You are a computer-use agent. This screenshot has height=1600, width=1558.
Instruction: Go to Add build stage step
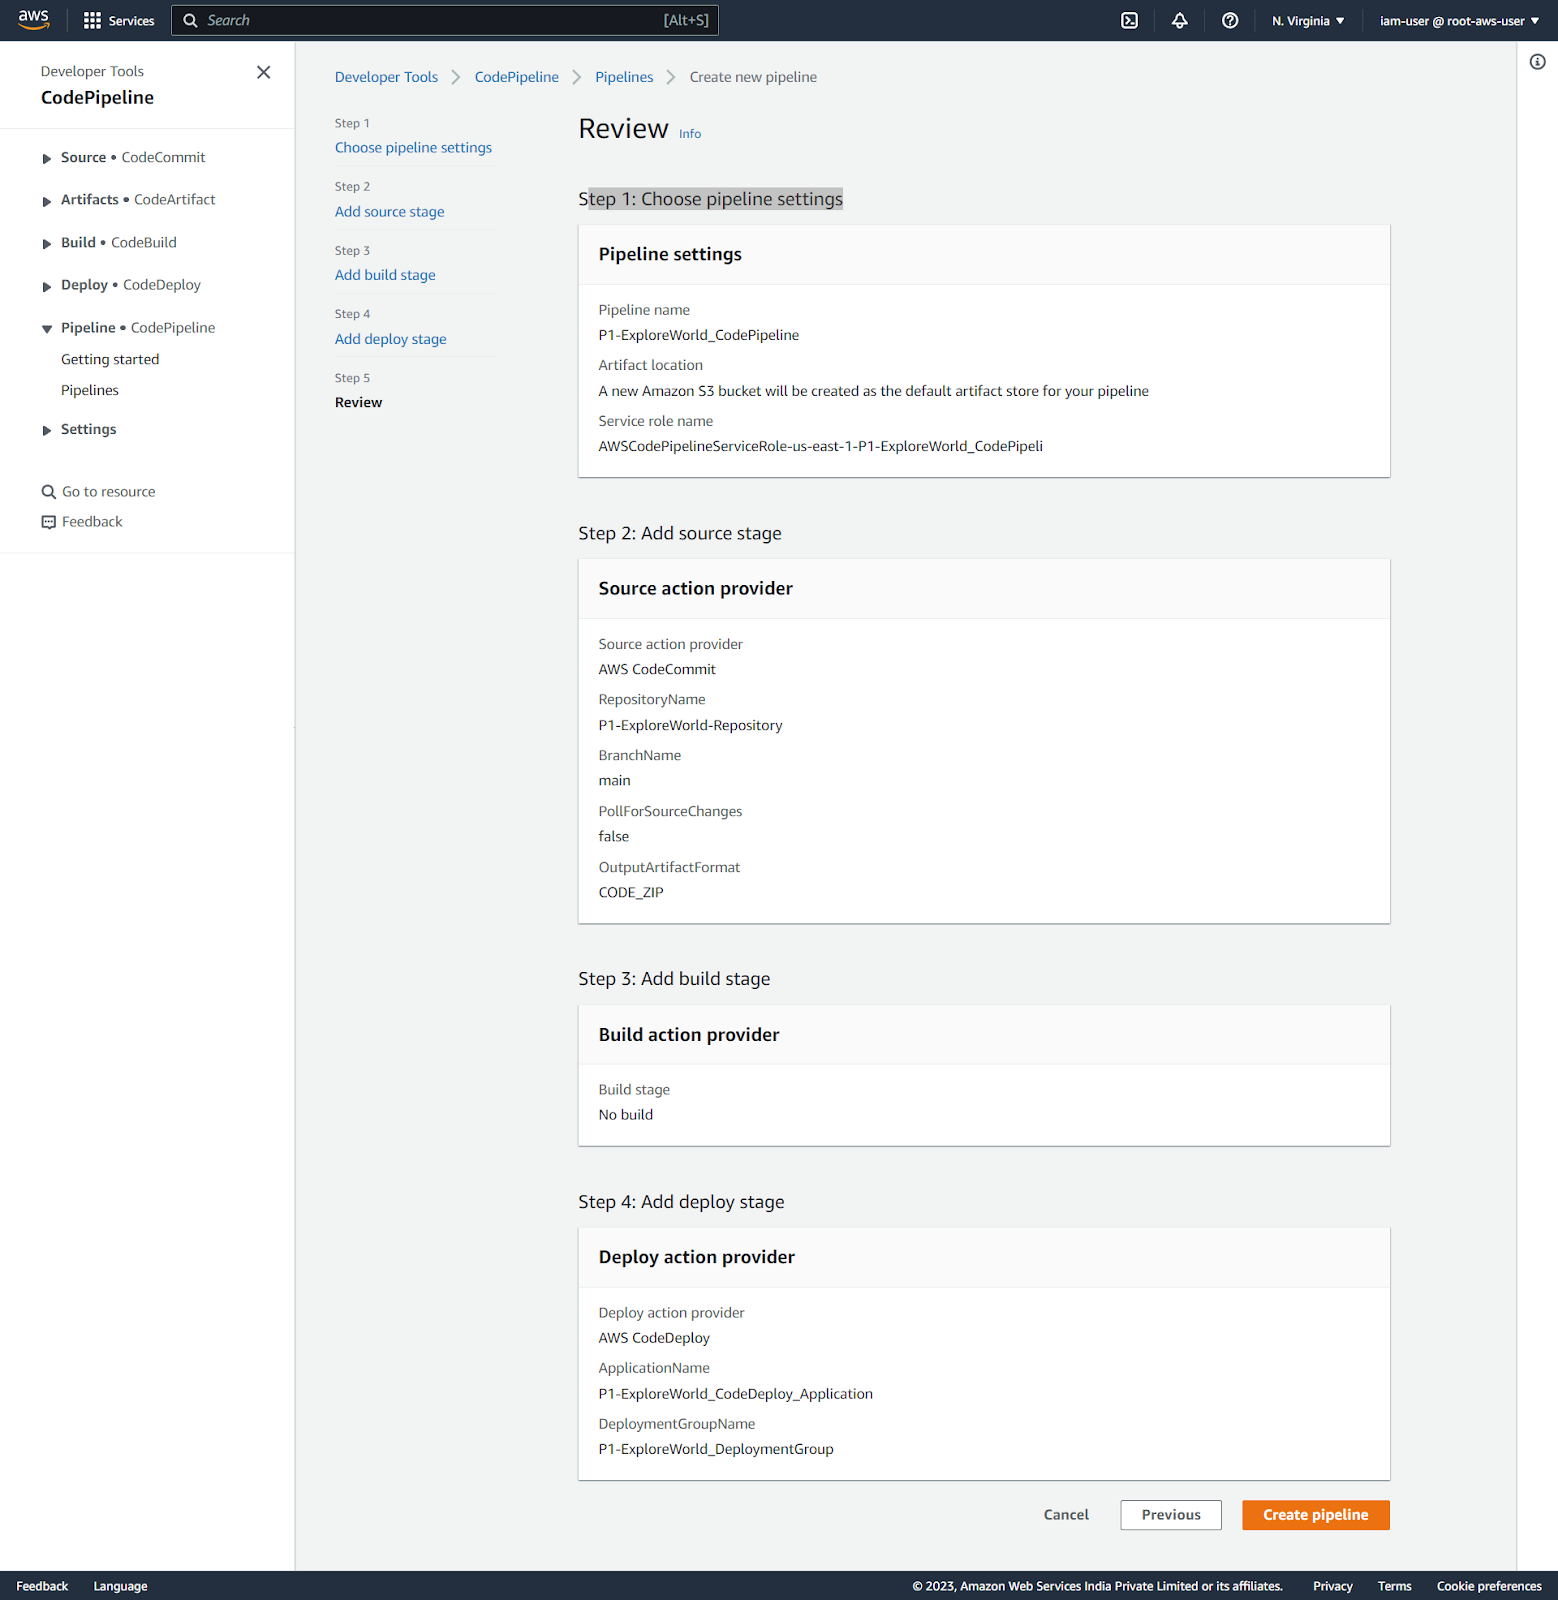(385, 275)
